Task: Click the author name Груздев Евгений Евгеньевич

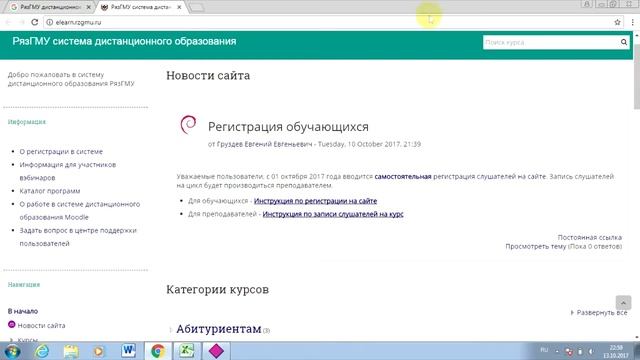Action: [264, 144]
